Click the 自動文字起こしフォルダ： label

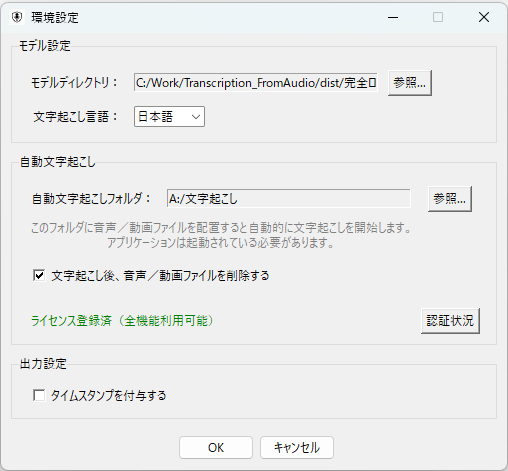pyautogui.click(x=92, y=199)
